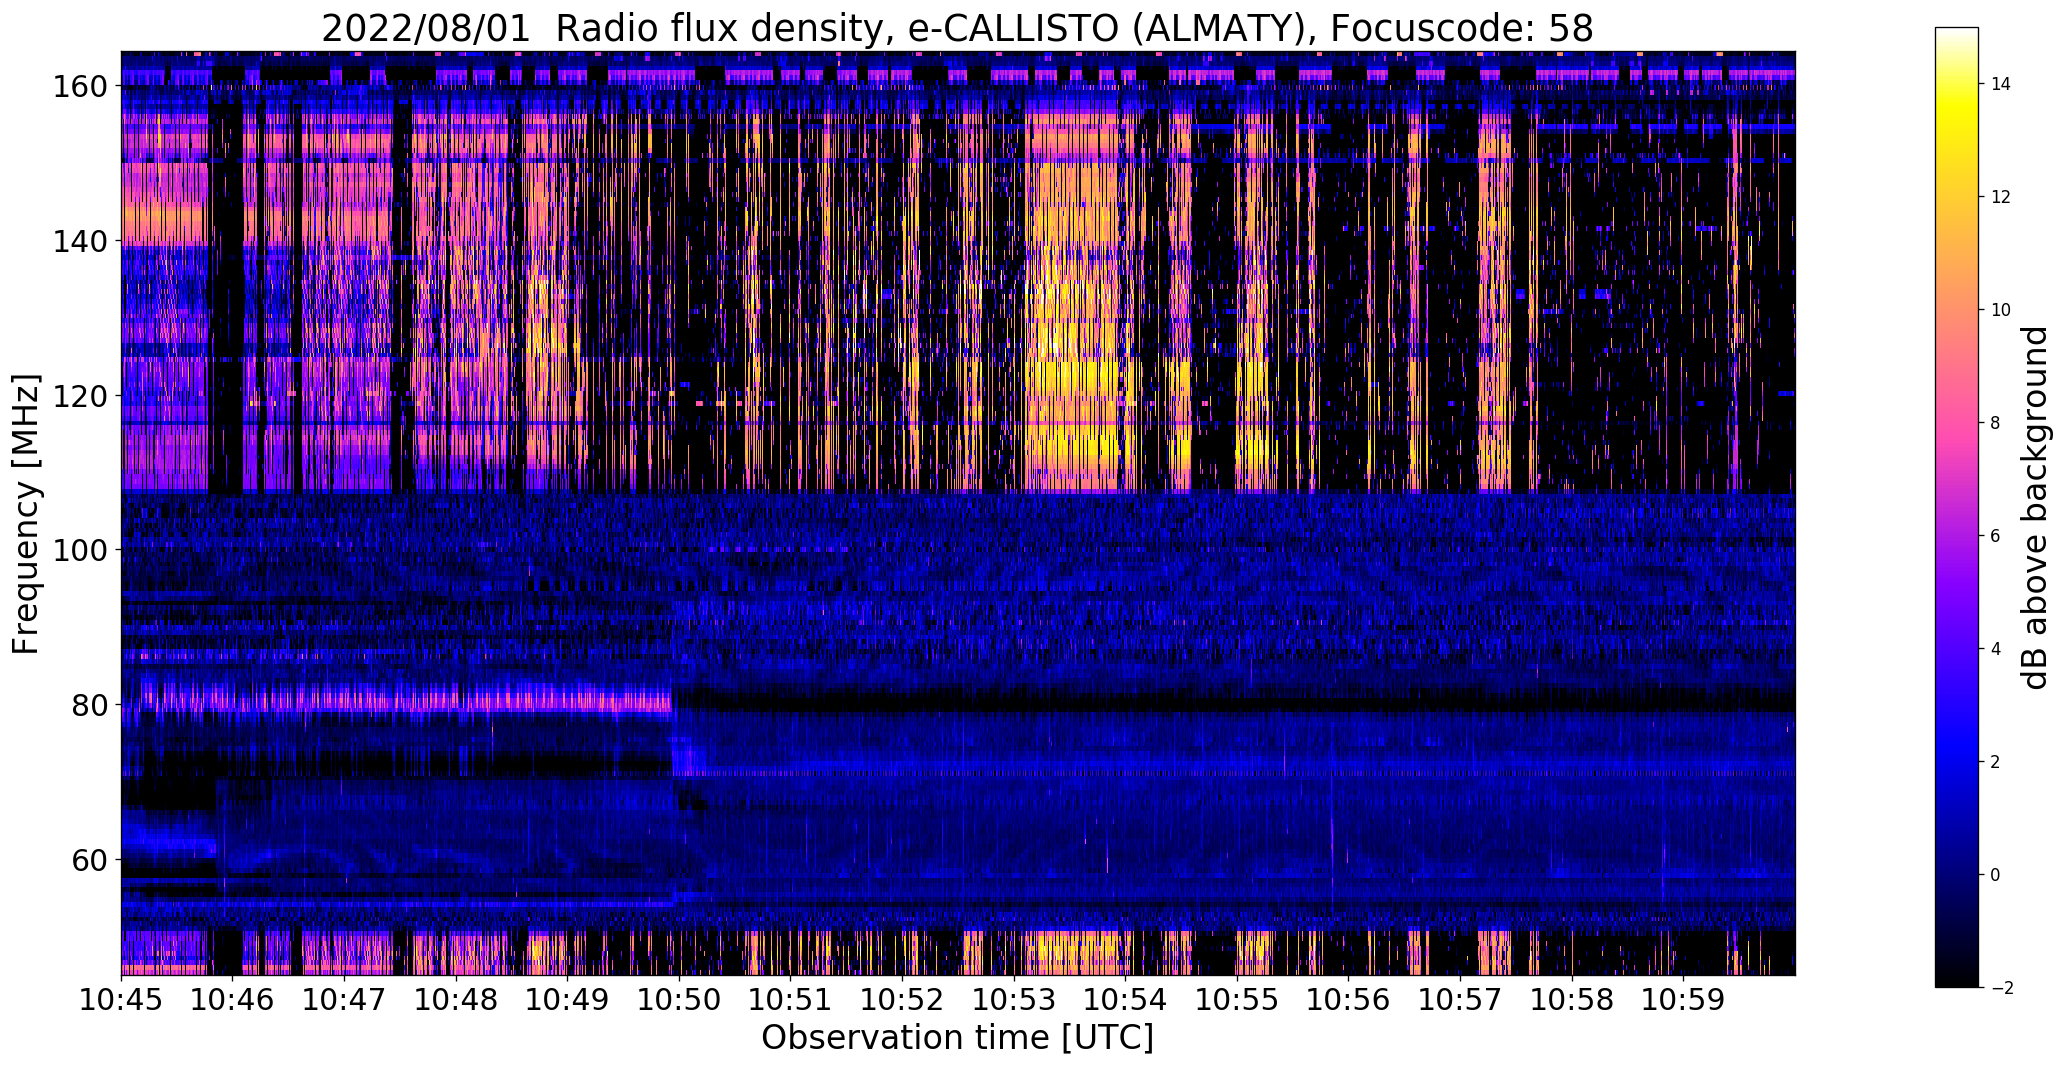Click the 10:48 time tick label
Screen dimensions: 2066x1067
pyautogui.click(x=456, y=1000)
